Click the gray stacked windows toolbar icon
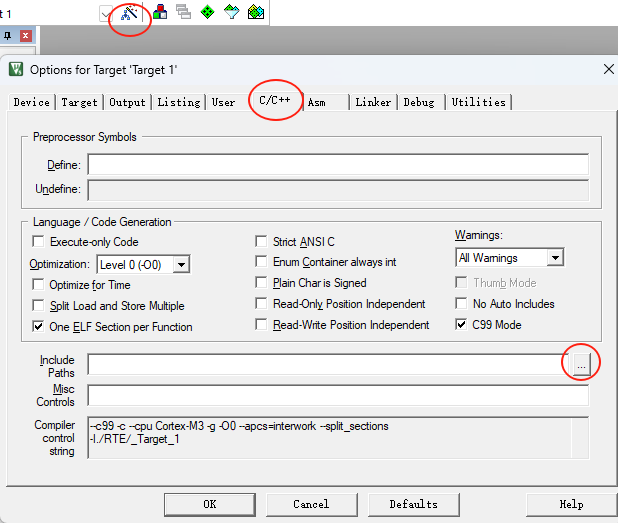 (183, 12)
